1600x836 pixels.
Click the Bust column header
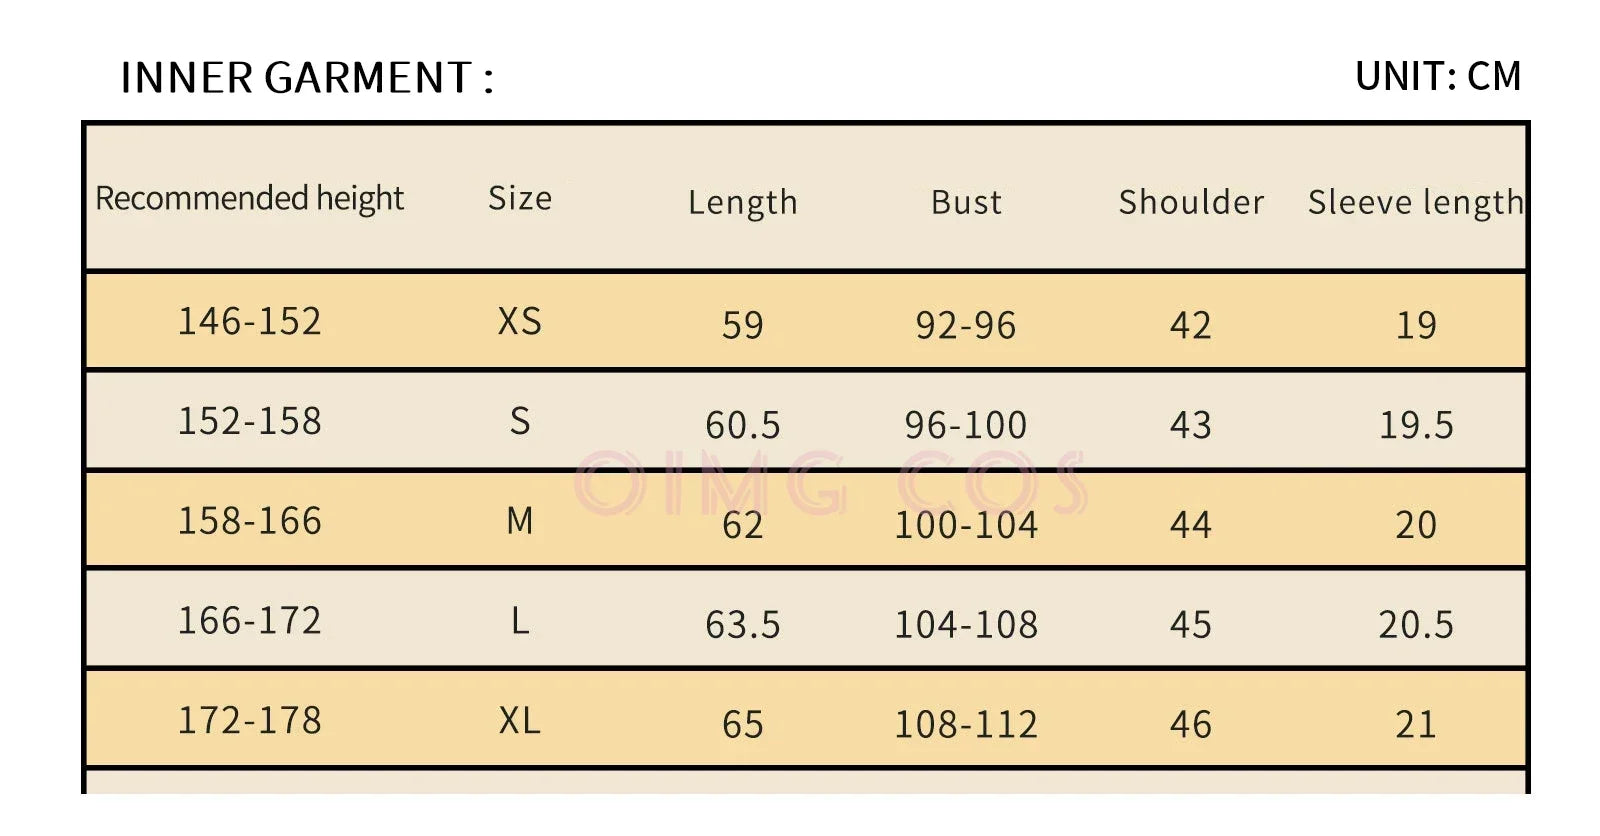(x=966, y=202)
